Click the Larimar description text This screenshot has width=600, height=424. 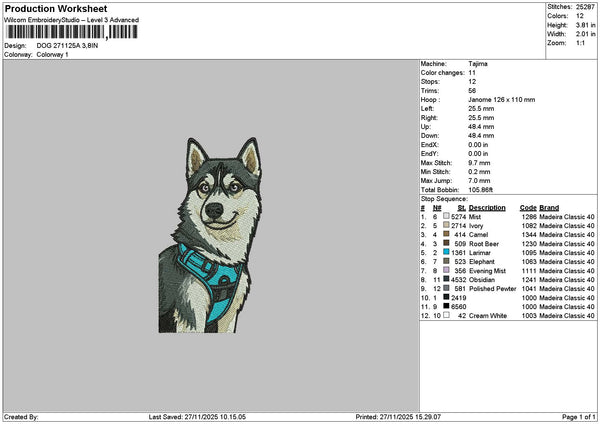[x=480, y=253]
